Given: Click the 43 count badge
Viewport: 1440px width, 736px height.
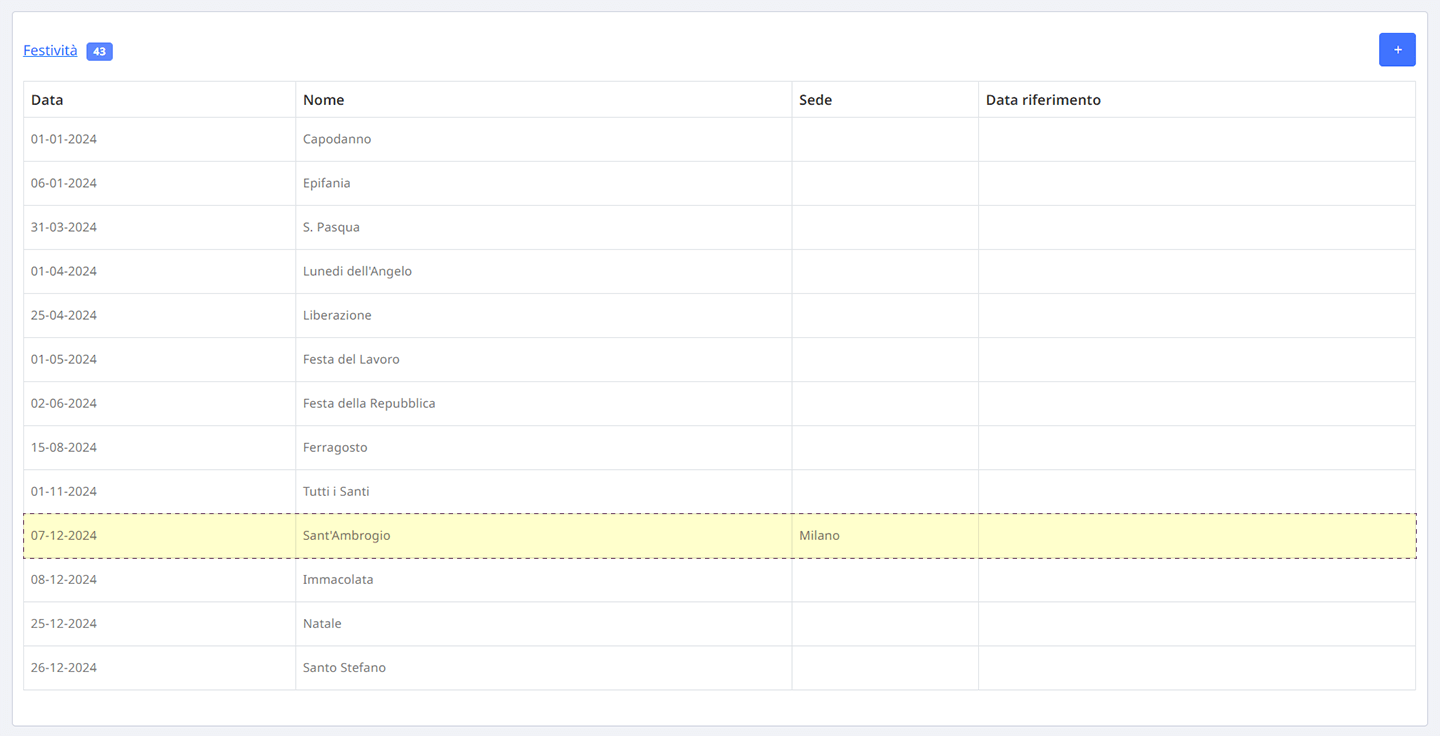Looking at the screenshot, I should point(99,51).
